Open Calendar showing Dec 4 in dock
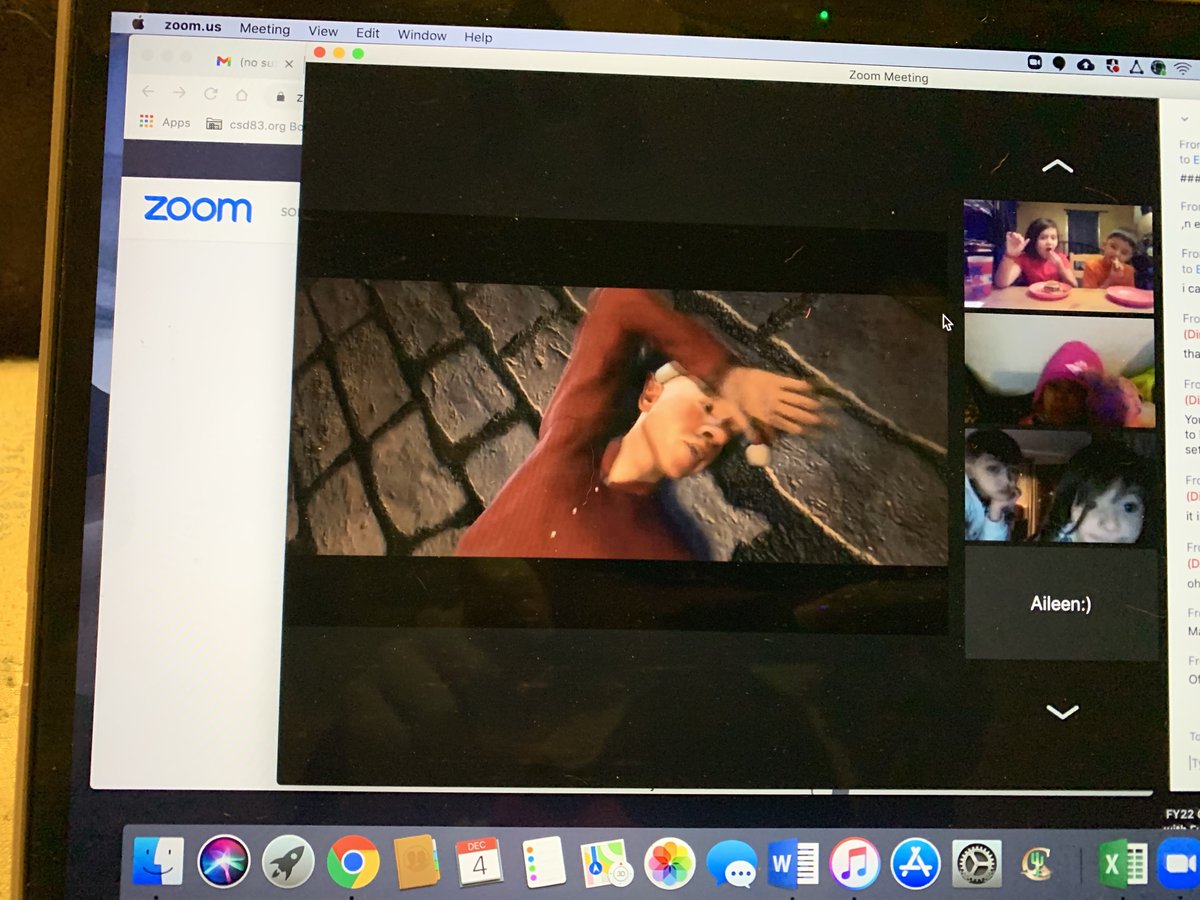The width and height of the screenshot is (1200, 900). [479, 862]
